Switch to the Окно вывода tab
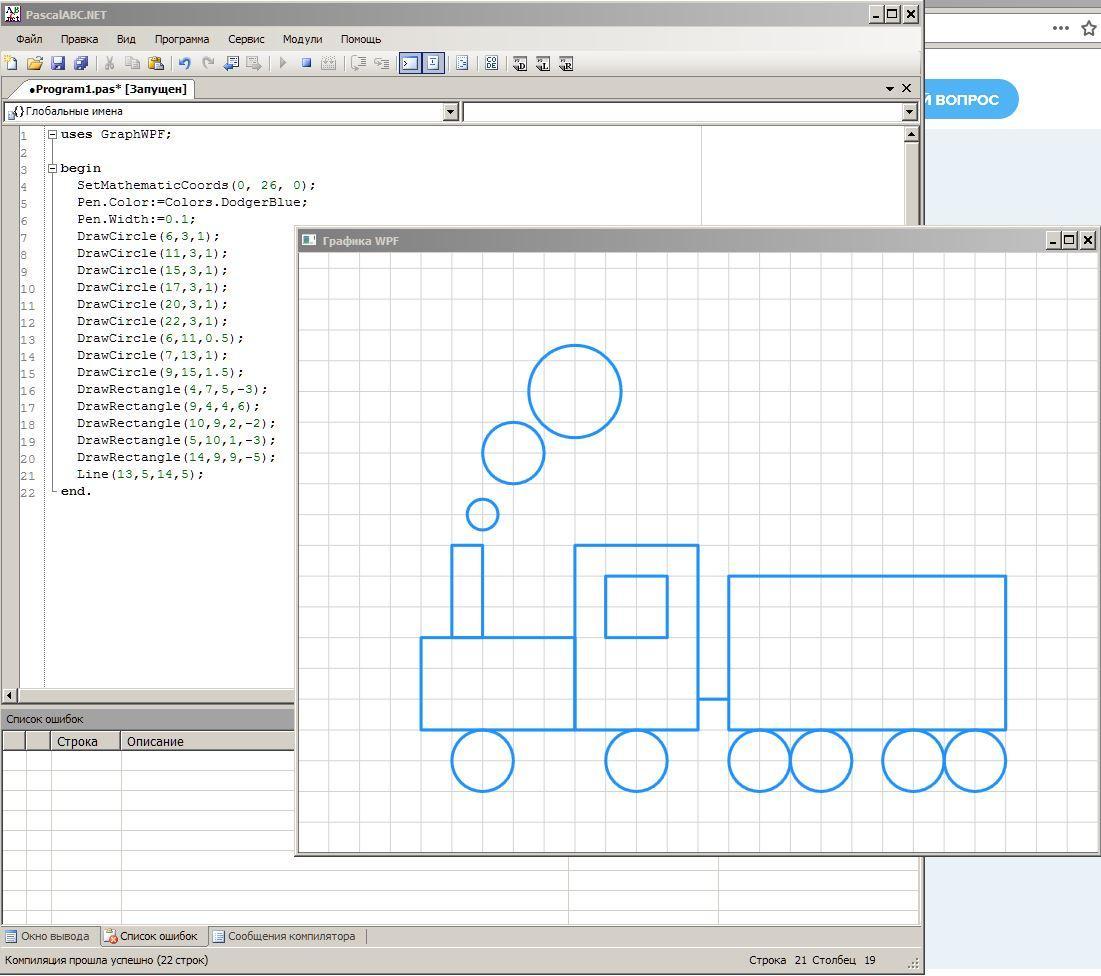Image resolution: width=1101 pixels, height=976 pixels. (54, 937)
